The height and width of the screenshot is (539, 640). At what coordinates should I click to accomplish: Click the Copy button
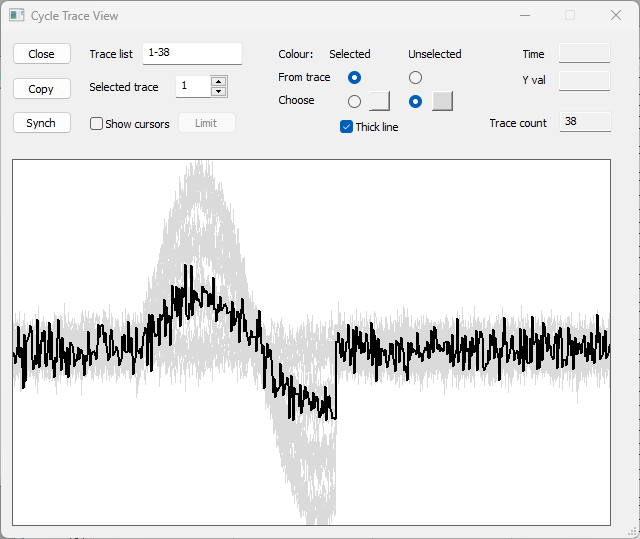(x=42, y=89)
